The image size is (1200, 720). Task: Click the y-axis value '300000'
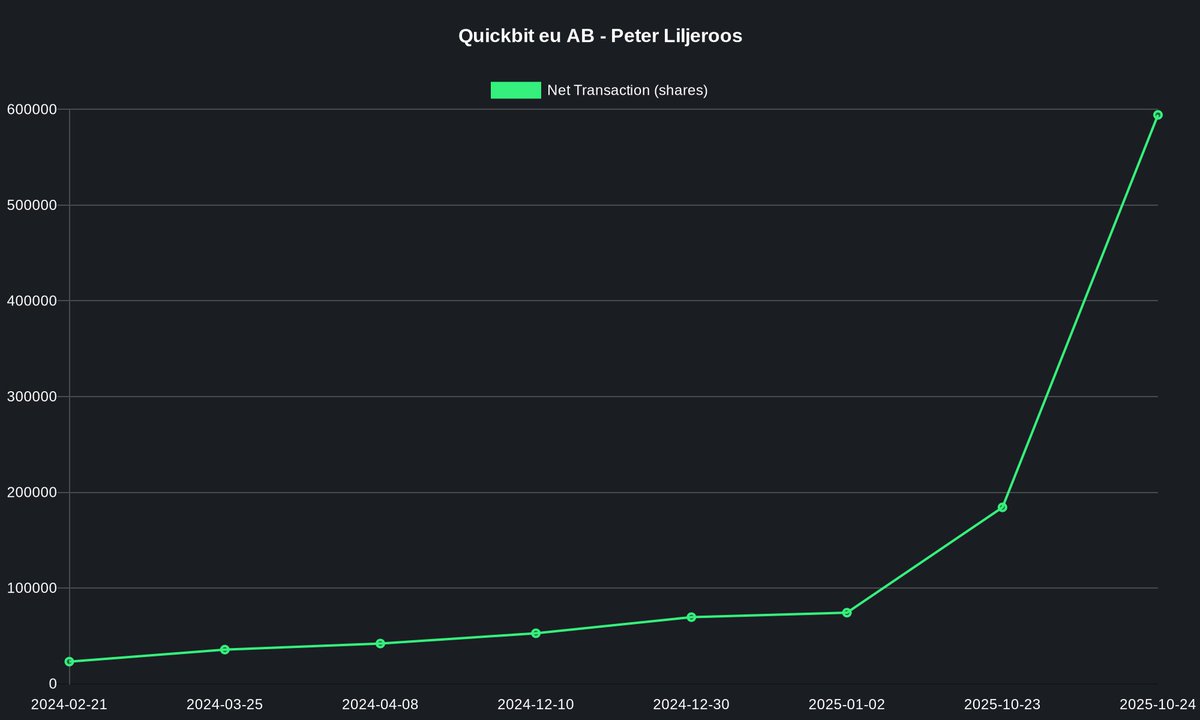pos(31,397)
